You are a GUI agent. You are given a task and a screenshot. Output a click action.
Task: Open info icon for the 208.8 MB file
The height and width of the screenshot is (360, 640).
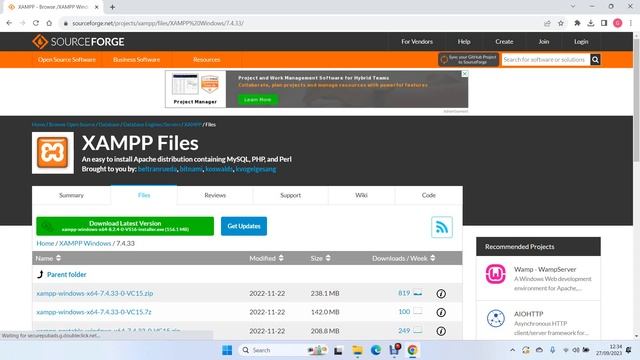pos(441,331)
